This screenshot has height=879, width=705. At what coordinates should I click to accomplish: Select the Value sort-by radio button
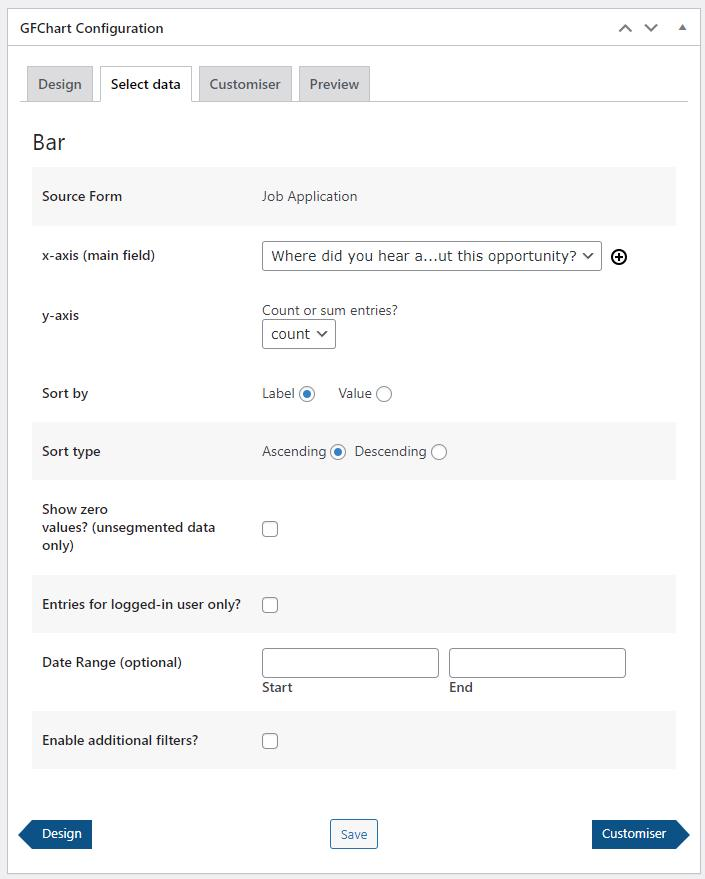tap(384, 394)
